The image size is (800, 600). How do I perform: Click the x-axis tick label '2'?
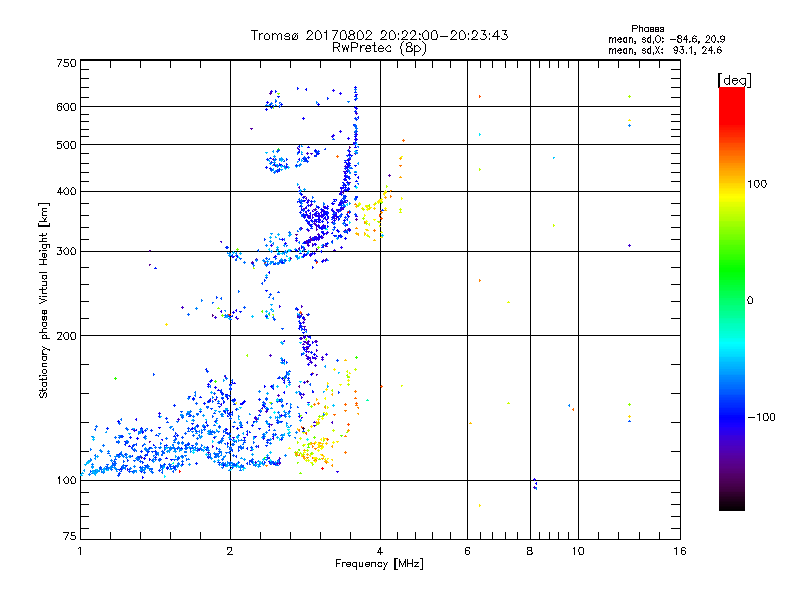(x=230, y=551)
